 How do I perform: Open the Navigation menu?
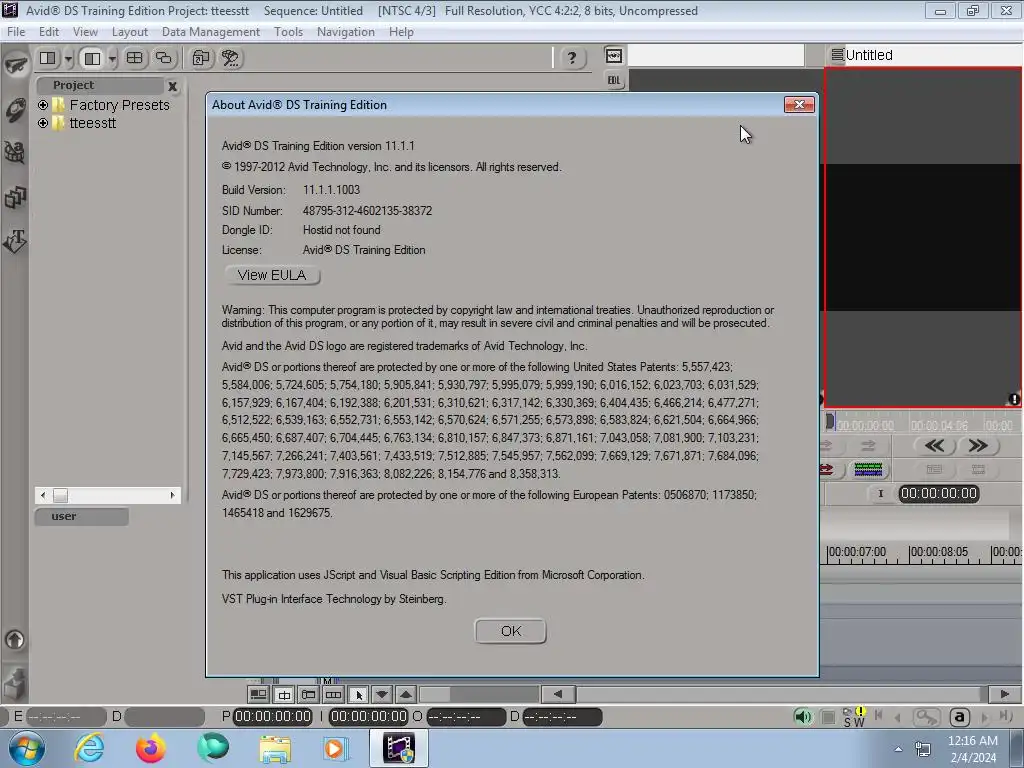coord(345,31)
